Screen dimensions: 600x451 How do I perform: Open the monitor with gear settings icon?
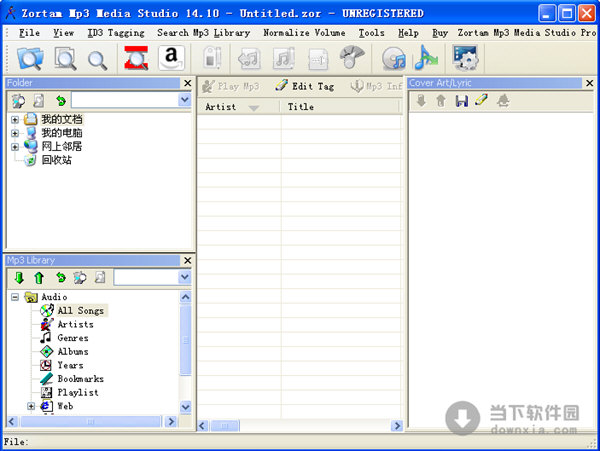pyautogui.click(x=465, y=58)
